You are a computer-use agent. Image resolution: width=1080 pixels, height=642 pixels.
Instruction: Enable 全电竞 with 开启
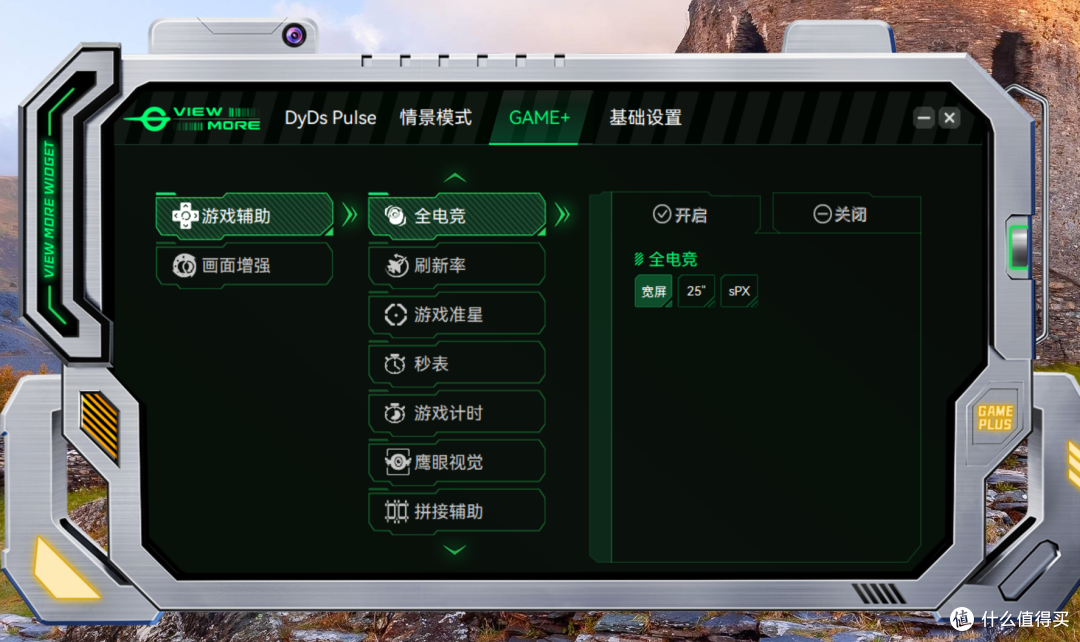point(680,215)
